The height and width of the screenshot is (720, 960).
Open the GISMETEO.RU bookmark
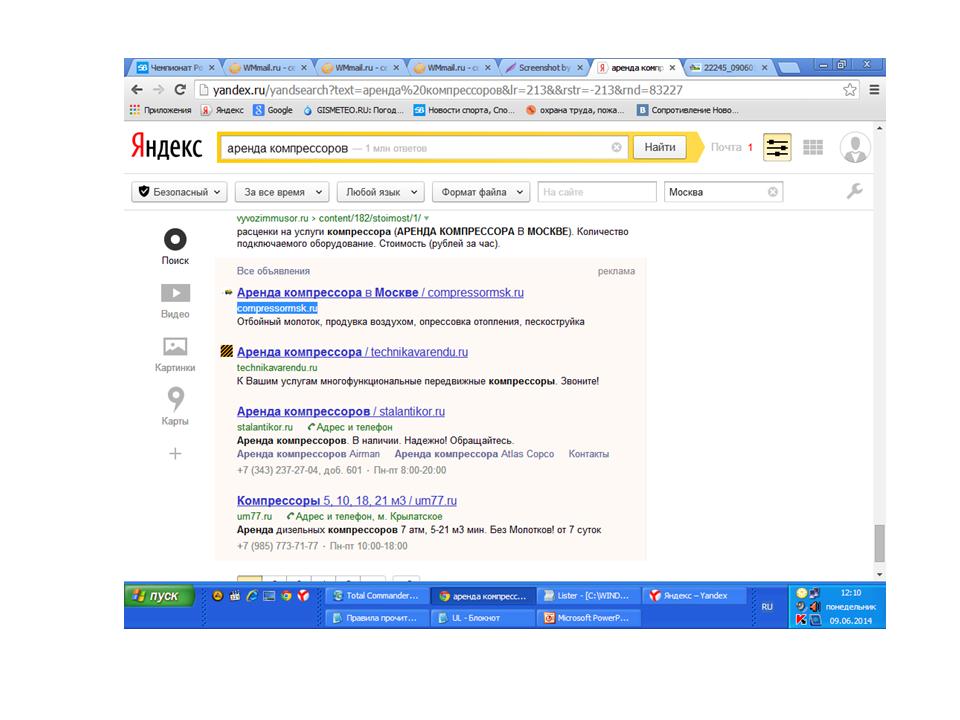tap(353, 110)
